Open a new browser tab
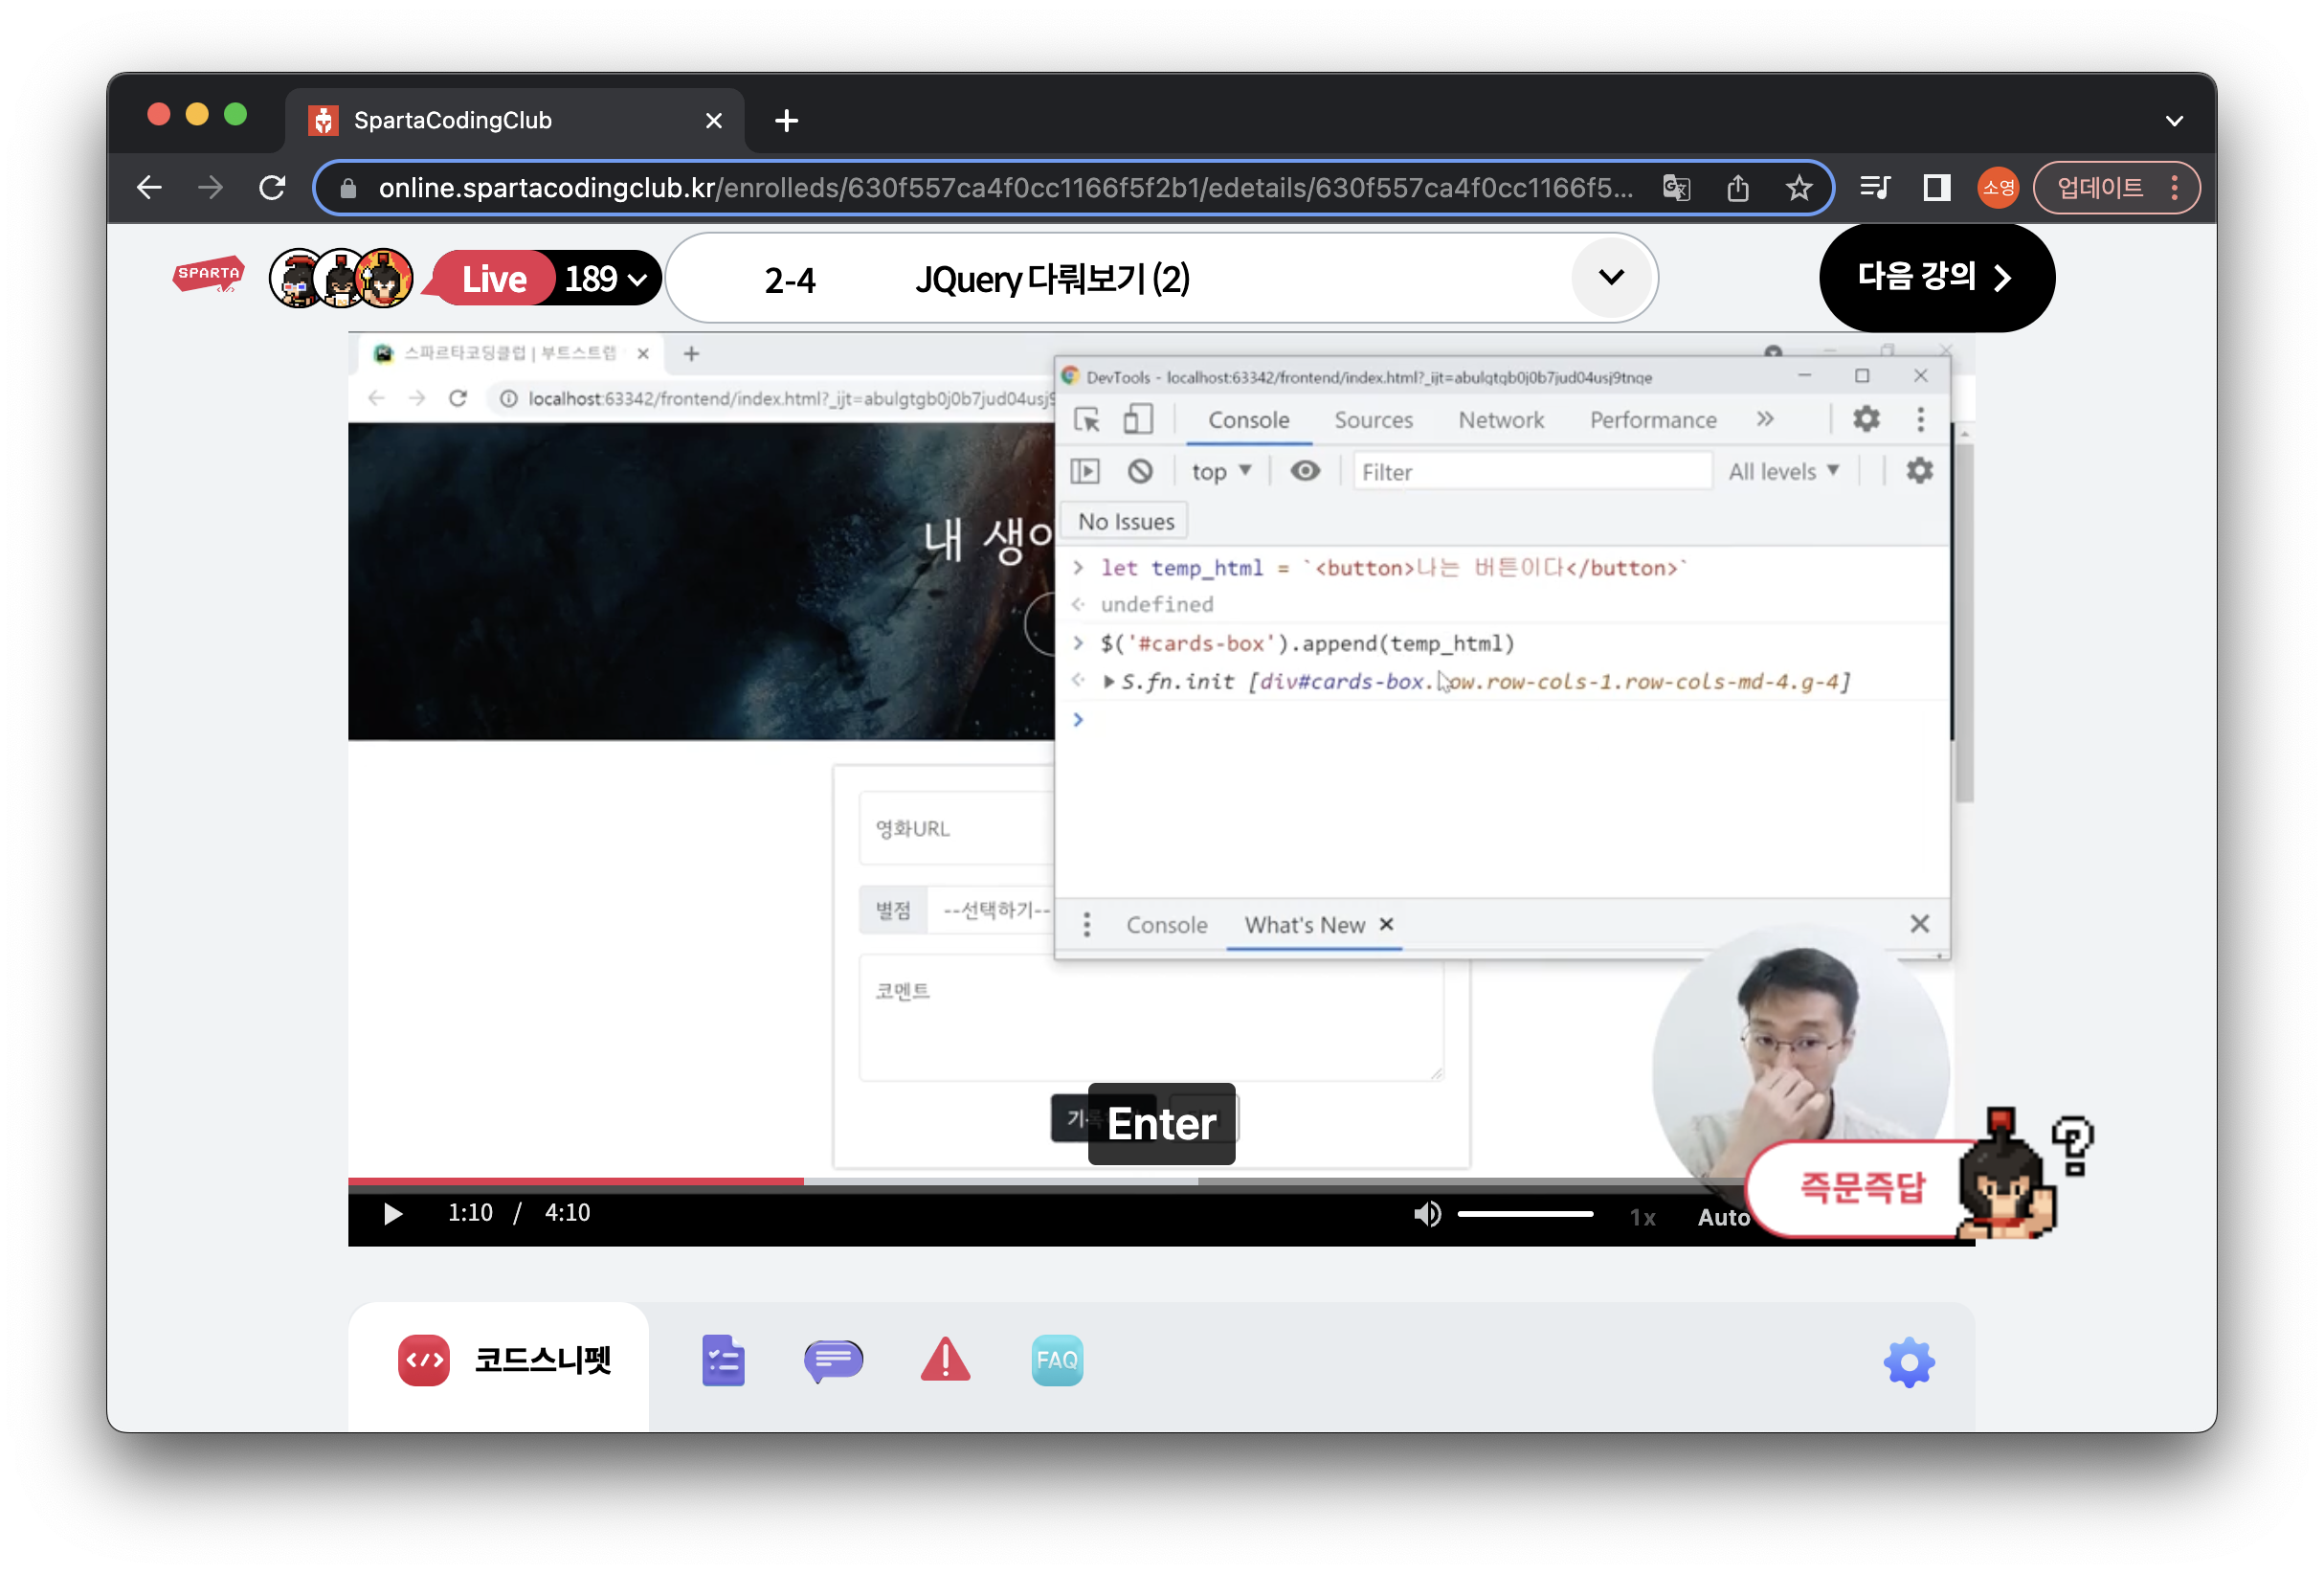 pos(786,121)
